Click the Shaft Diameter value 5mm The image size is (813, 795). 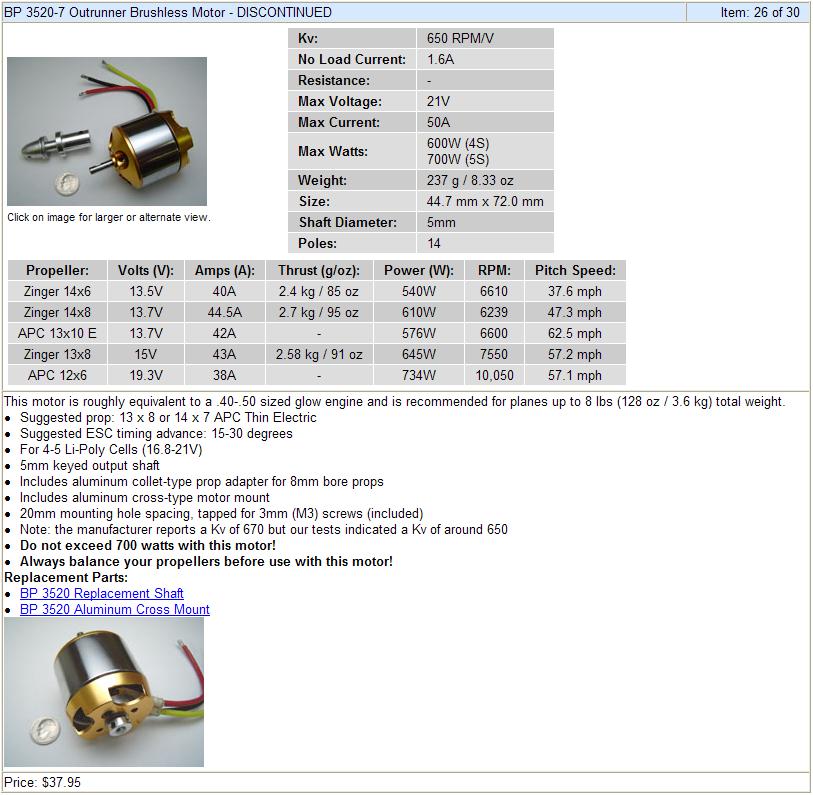coord(441,222)
